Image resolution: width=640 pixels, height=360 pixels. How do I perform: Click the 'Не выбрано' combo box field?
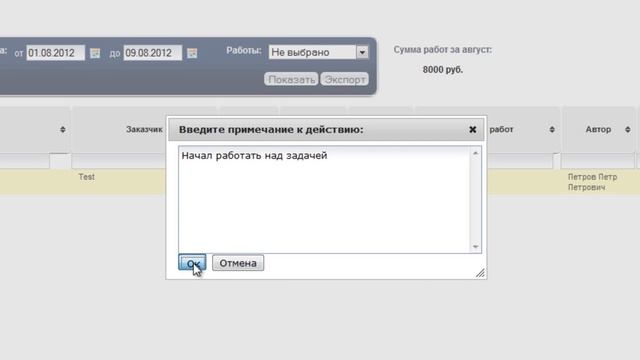click(x=312, y=52)
